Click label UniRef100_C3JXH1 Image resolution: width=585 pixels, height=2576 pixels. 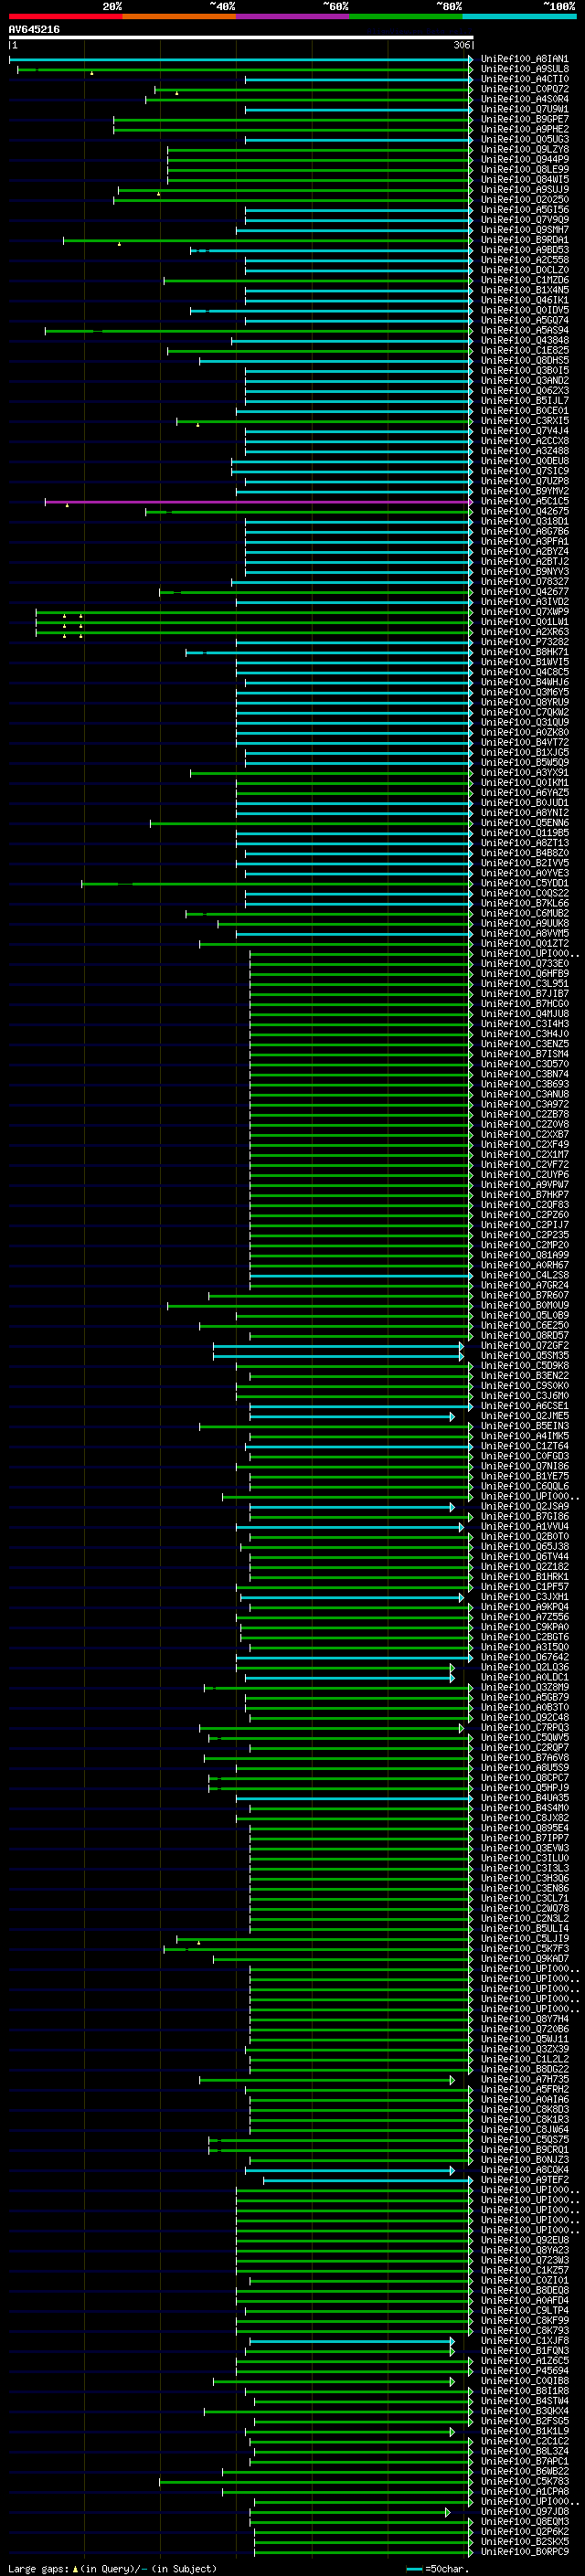pyautogui.click(x=524, y=1597)
